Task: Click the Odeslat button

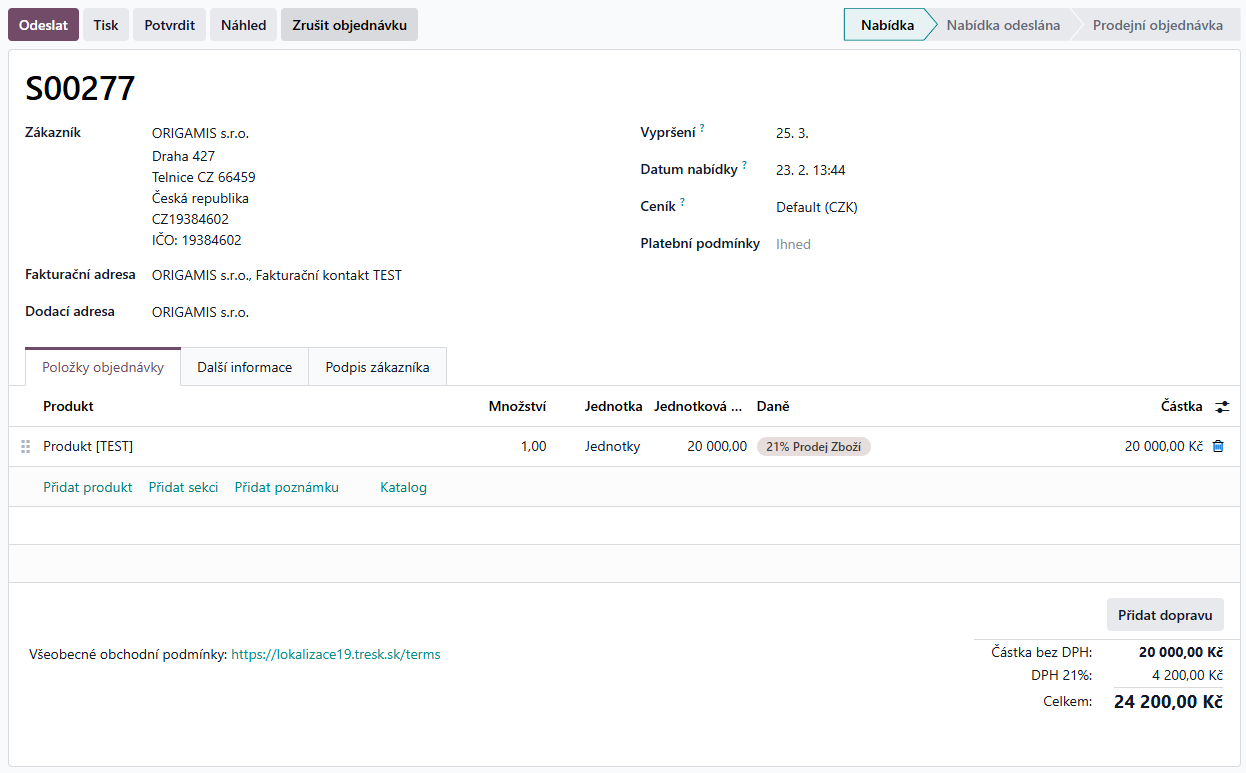Action: coord(43,25)
